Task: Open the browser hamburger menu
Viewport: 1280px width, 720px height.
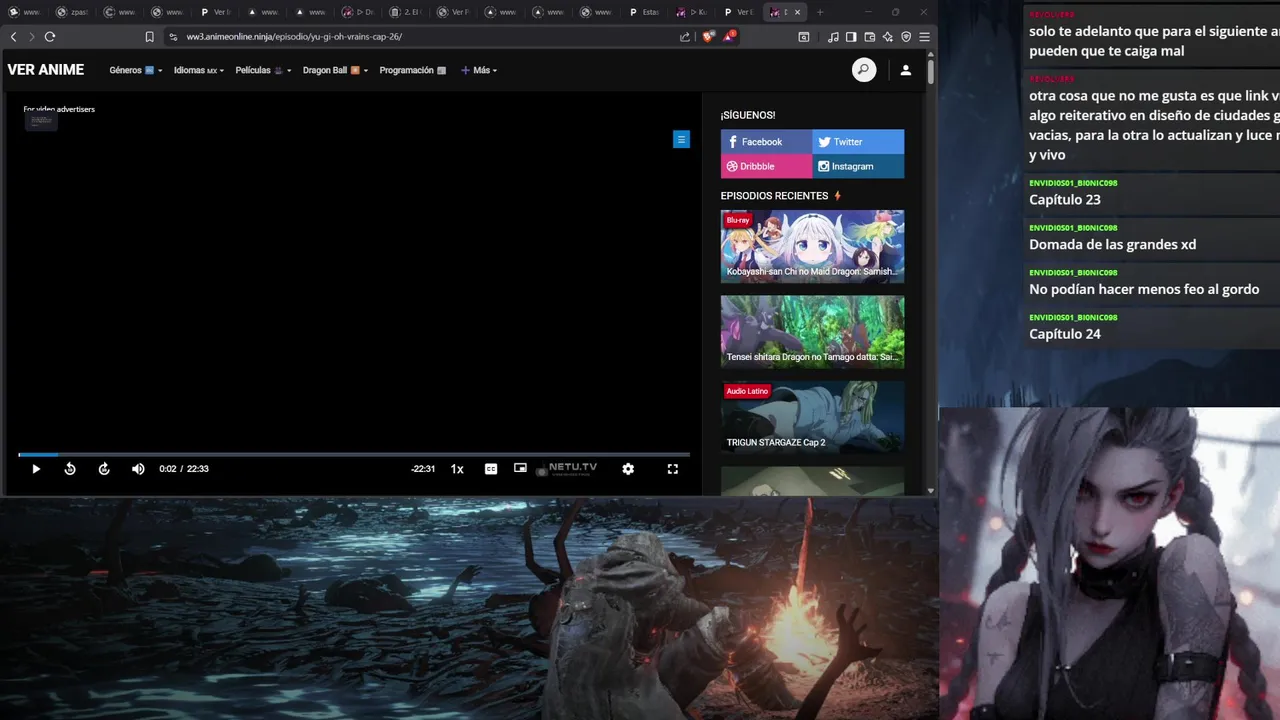Action: click(x=924, y=37)
